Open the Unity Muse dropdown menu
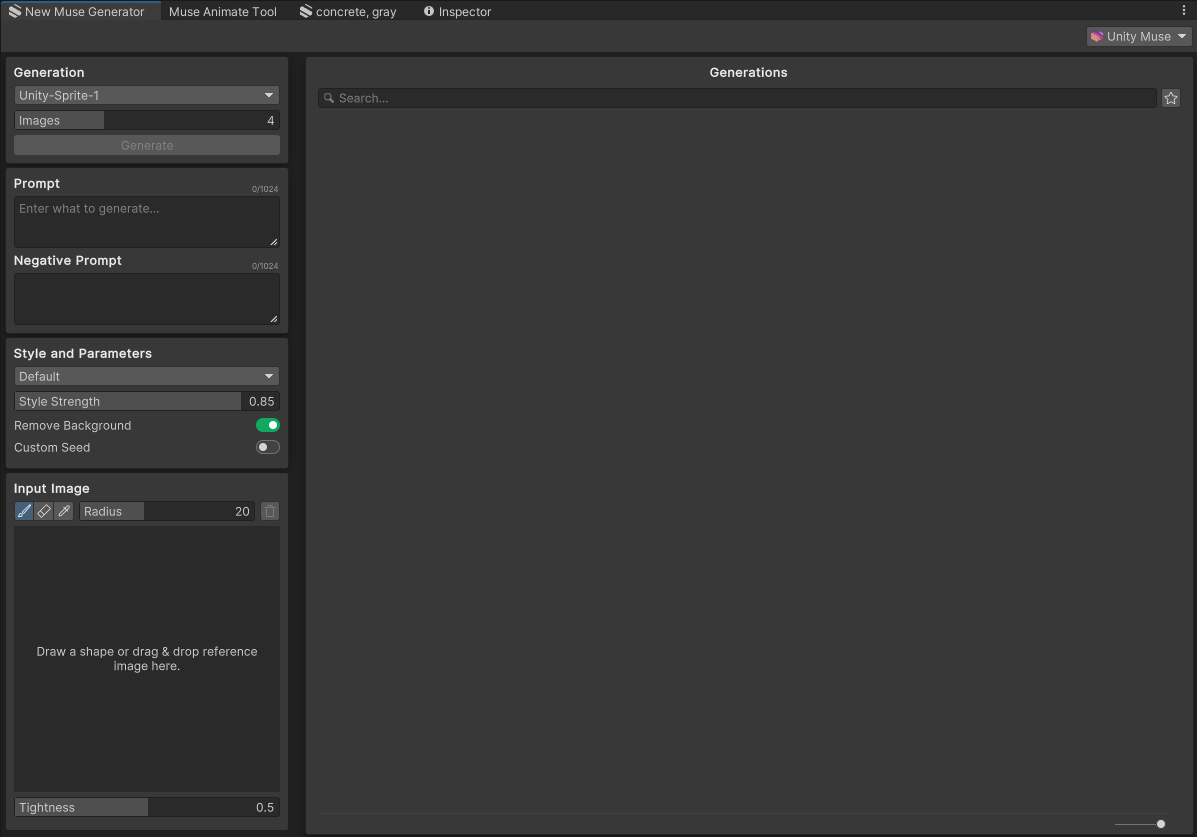 [1138, 36]
